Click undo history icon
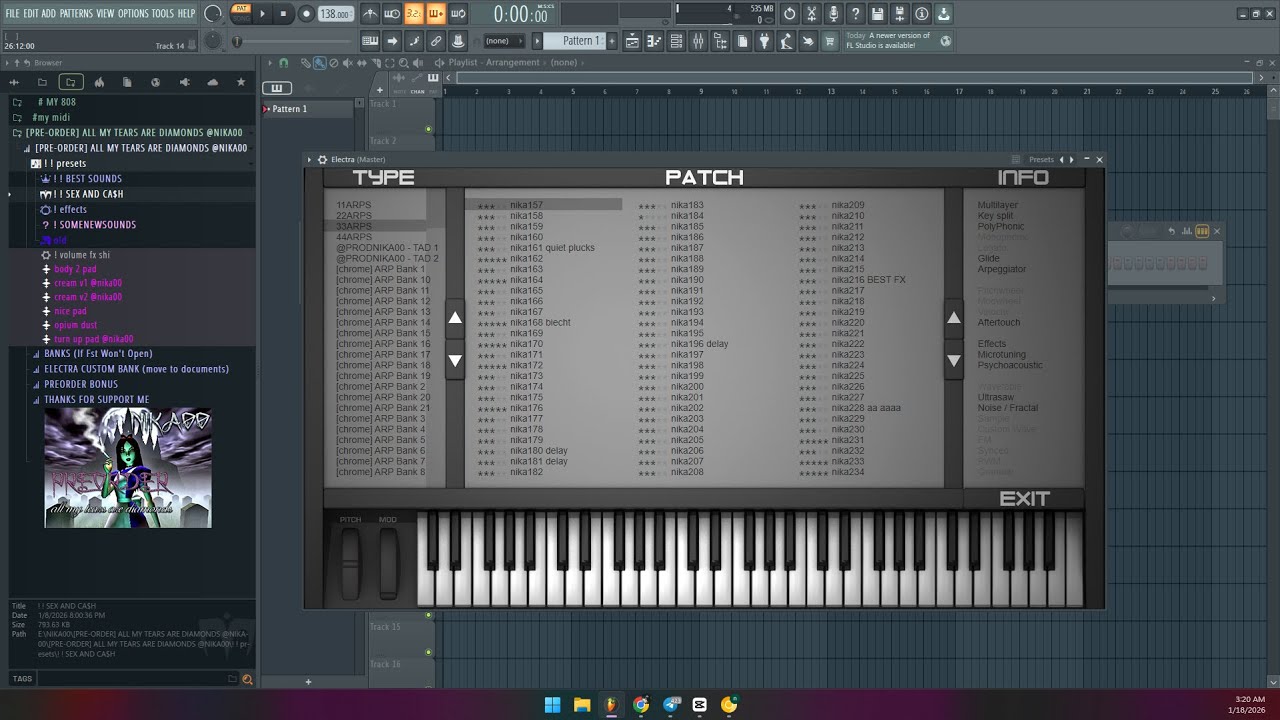The height and width of the screenshot is (720, 1280). pyautogui.click(x=790, y=14)
